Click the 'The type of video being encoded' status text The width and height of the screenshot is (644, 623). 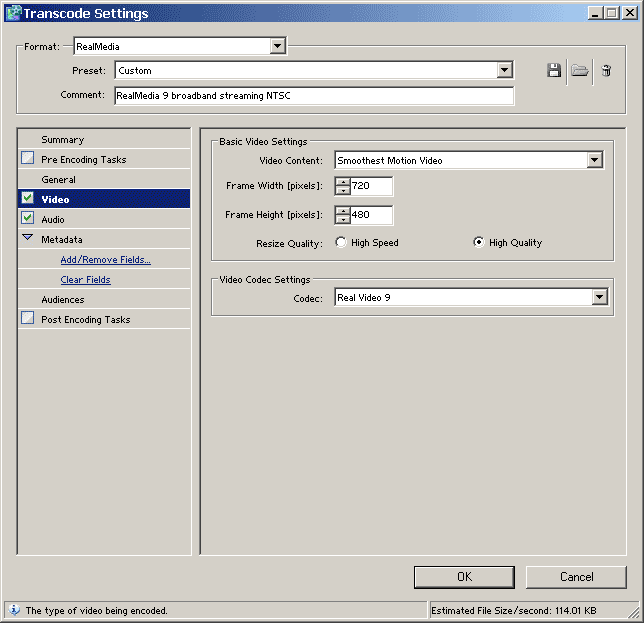point(97,611)
